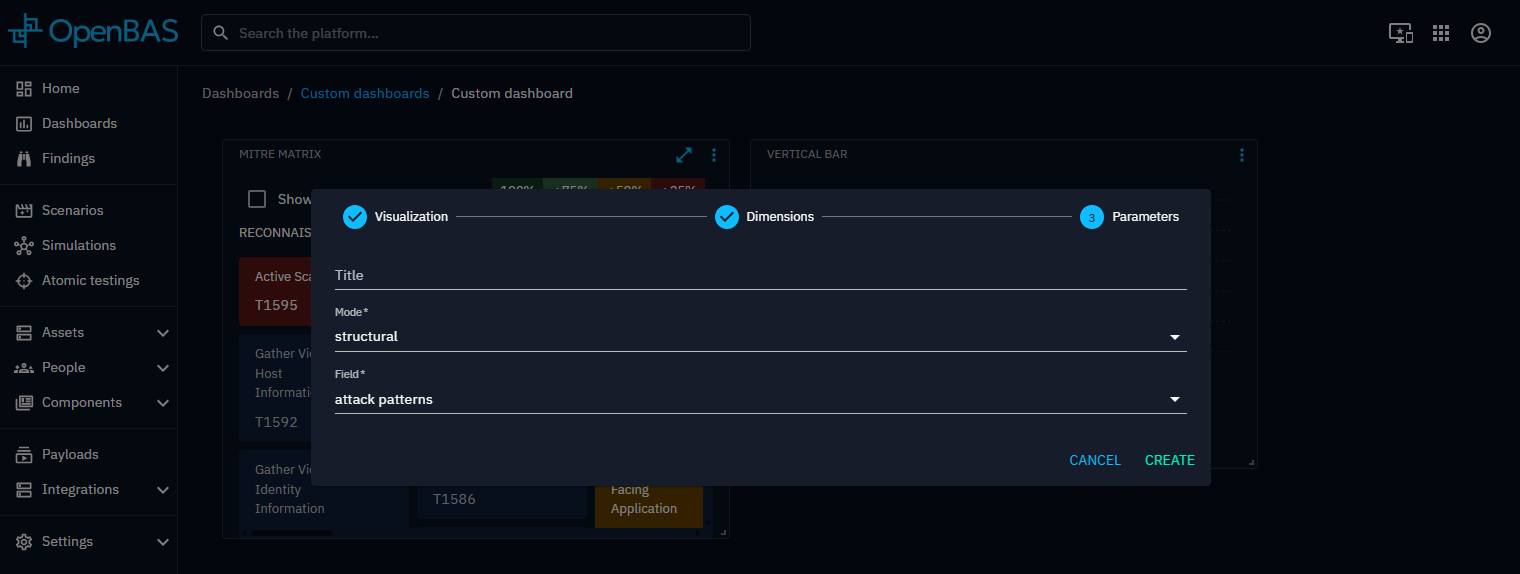
Task: Open the user profile account icon
Action: [1481, 33]
